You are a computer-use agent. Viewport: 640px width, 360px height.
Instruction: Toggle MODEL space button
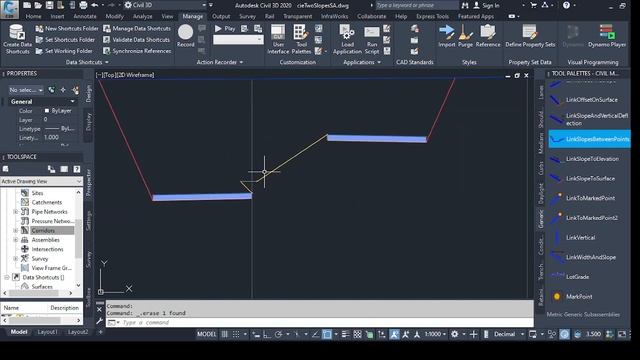point(207,334)
